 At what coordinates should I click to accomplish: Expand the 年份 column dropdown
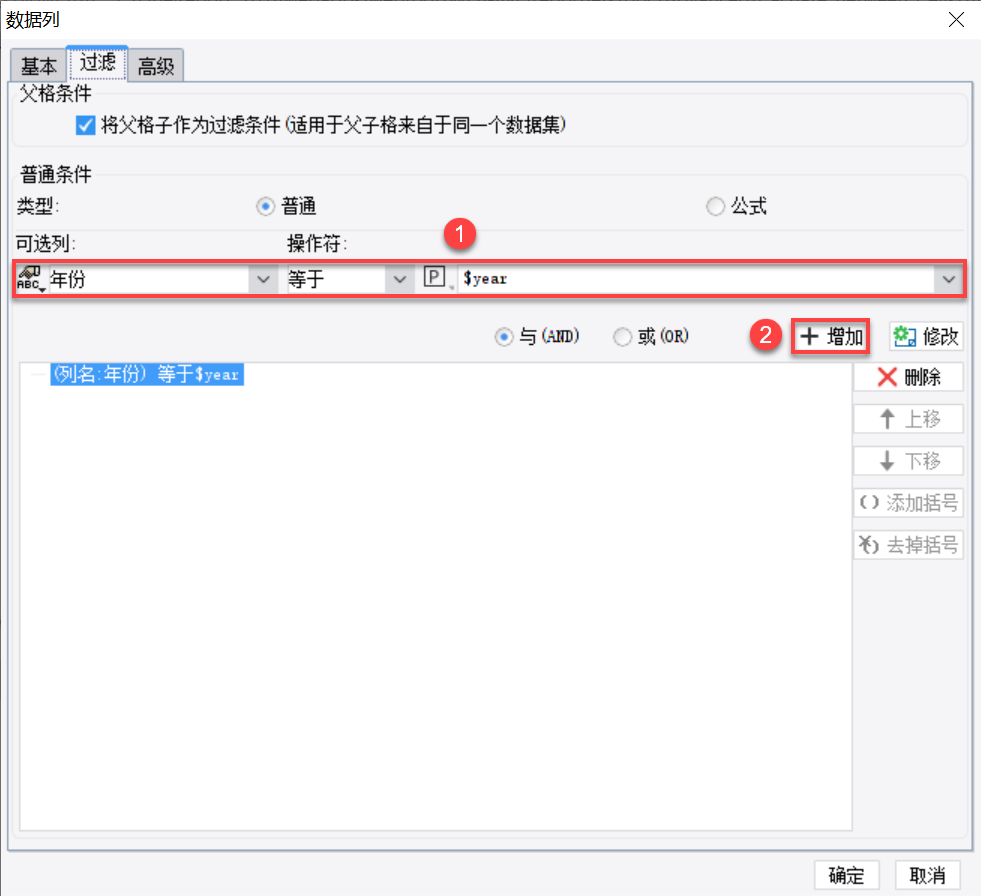tap(263, 279)
